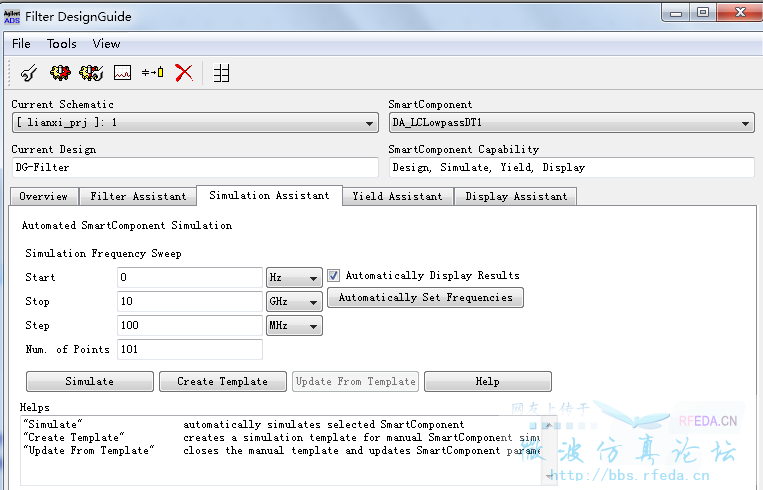Open the Step frequency unit dropdown (MHz)
763x490 pixels.
(294, 326)
